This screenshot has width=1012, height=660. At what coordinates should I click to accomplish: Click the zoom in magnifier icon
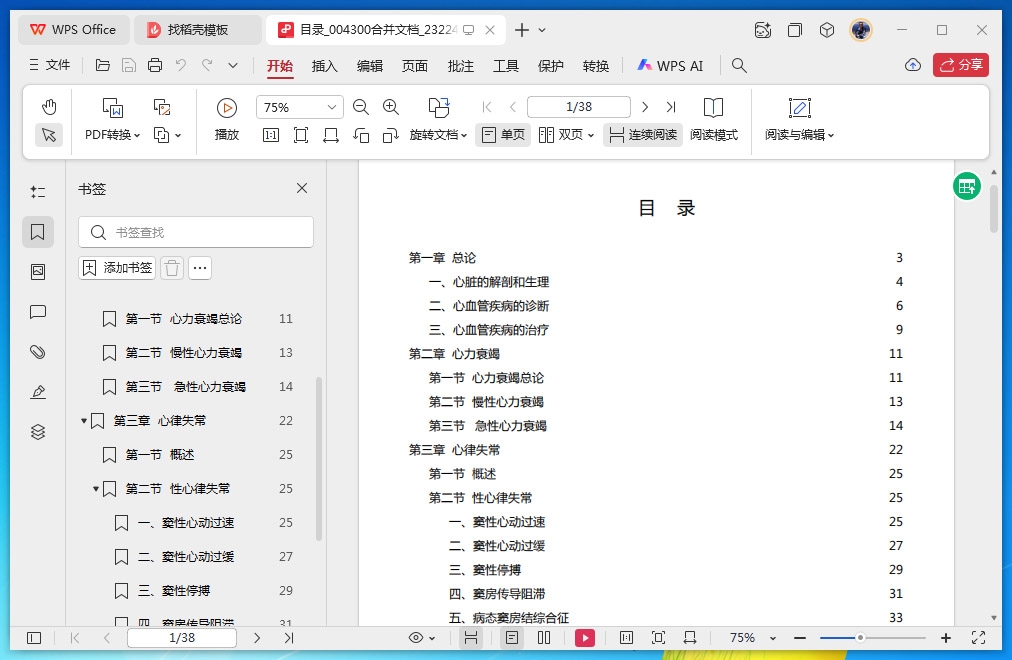click(x=391, y=107)
